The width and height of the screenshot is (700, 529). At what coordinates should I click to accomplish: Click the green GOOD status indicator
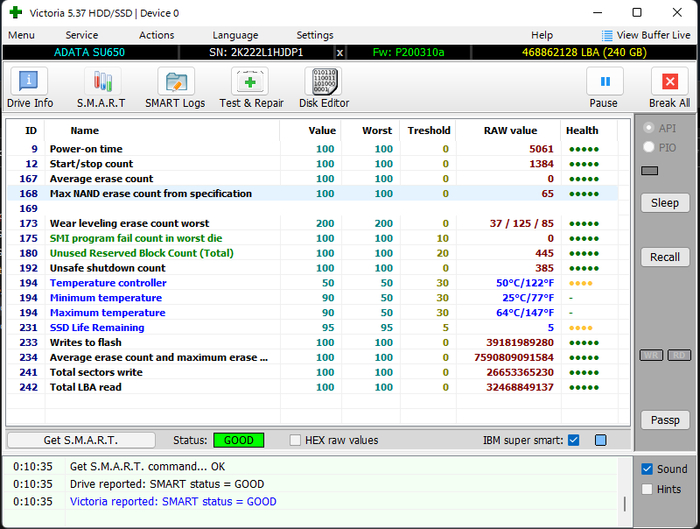point(239,440)
